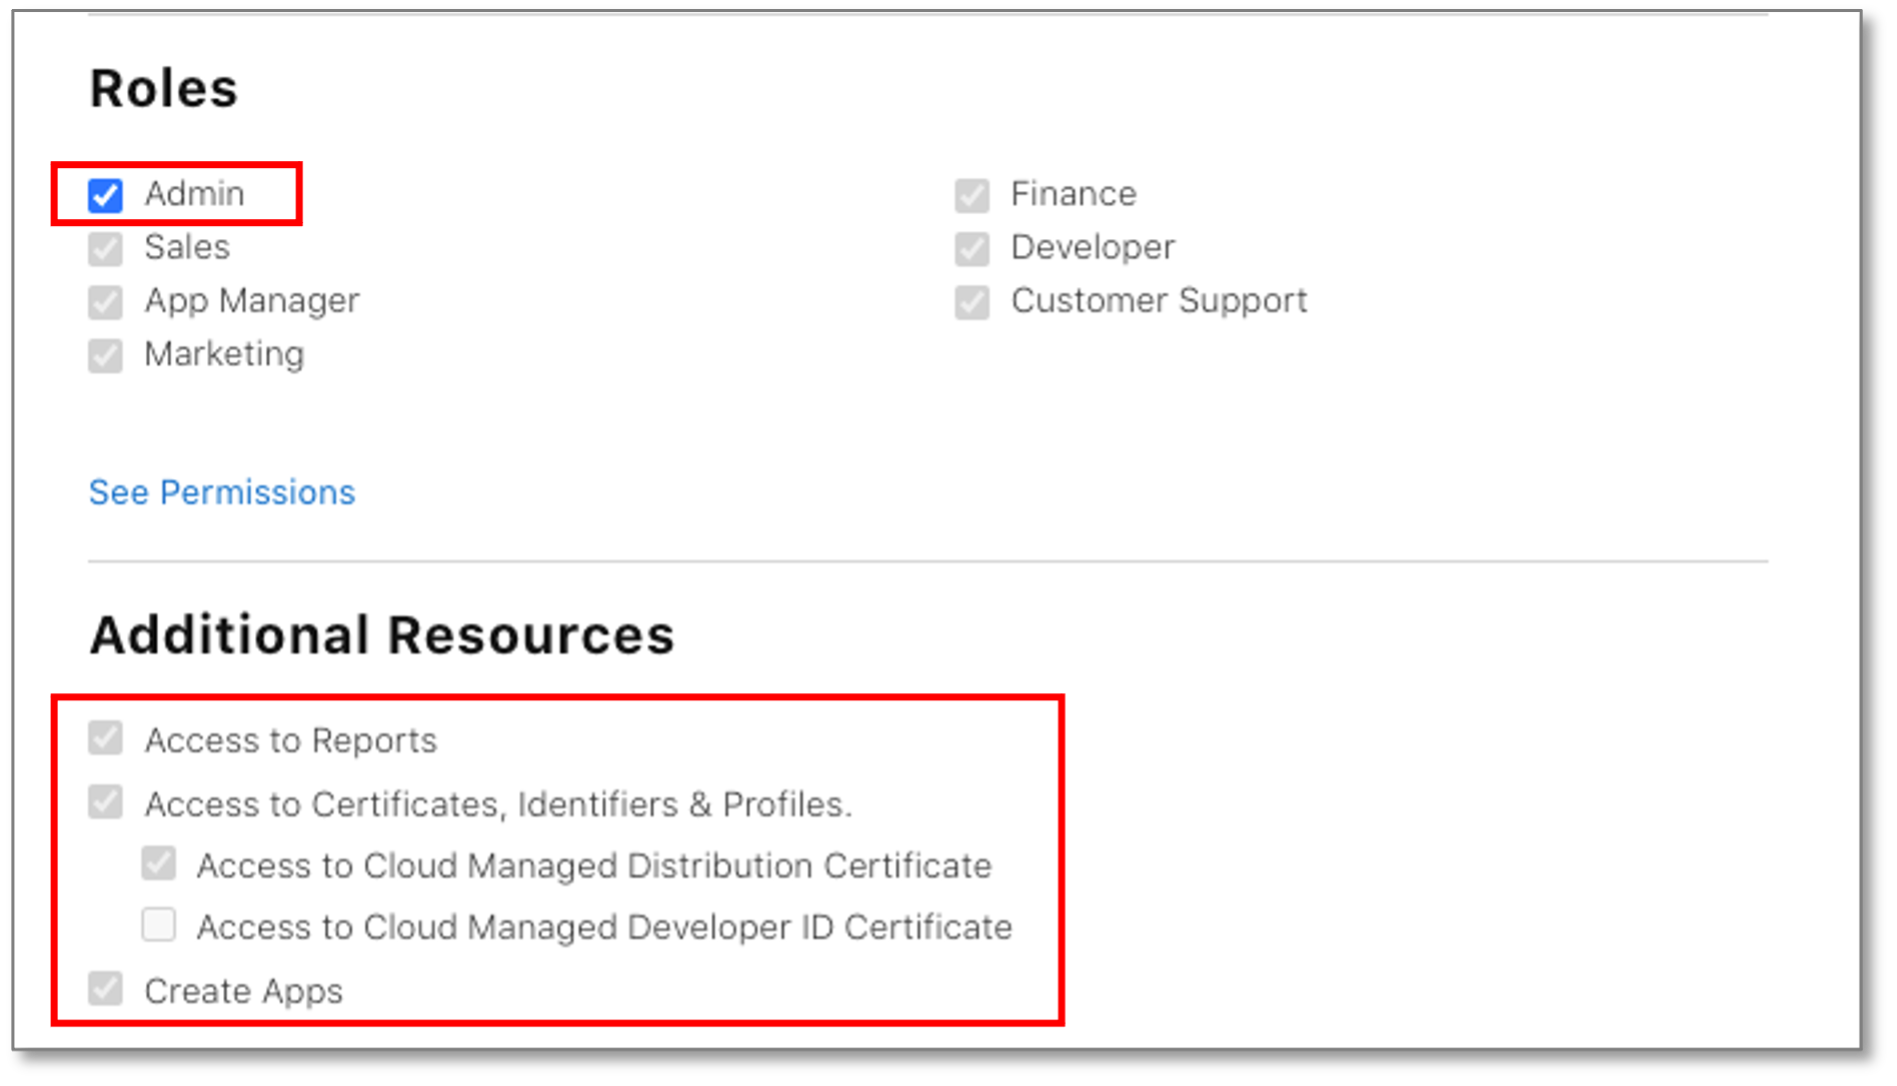The height and width of the screenshot is (1086, 1897).
Task: Click the "Create Apps" label text
Action: [244, 991]
